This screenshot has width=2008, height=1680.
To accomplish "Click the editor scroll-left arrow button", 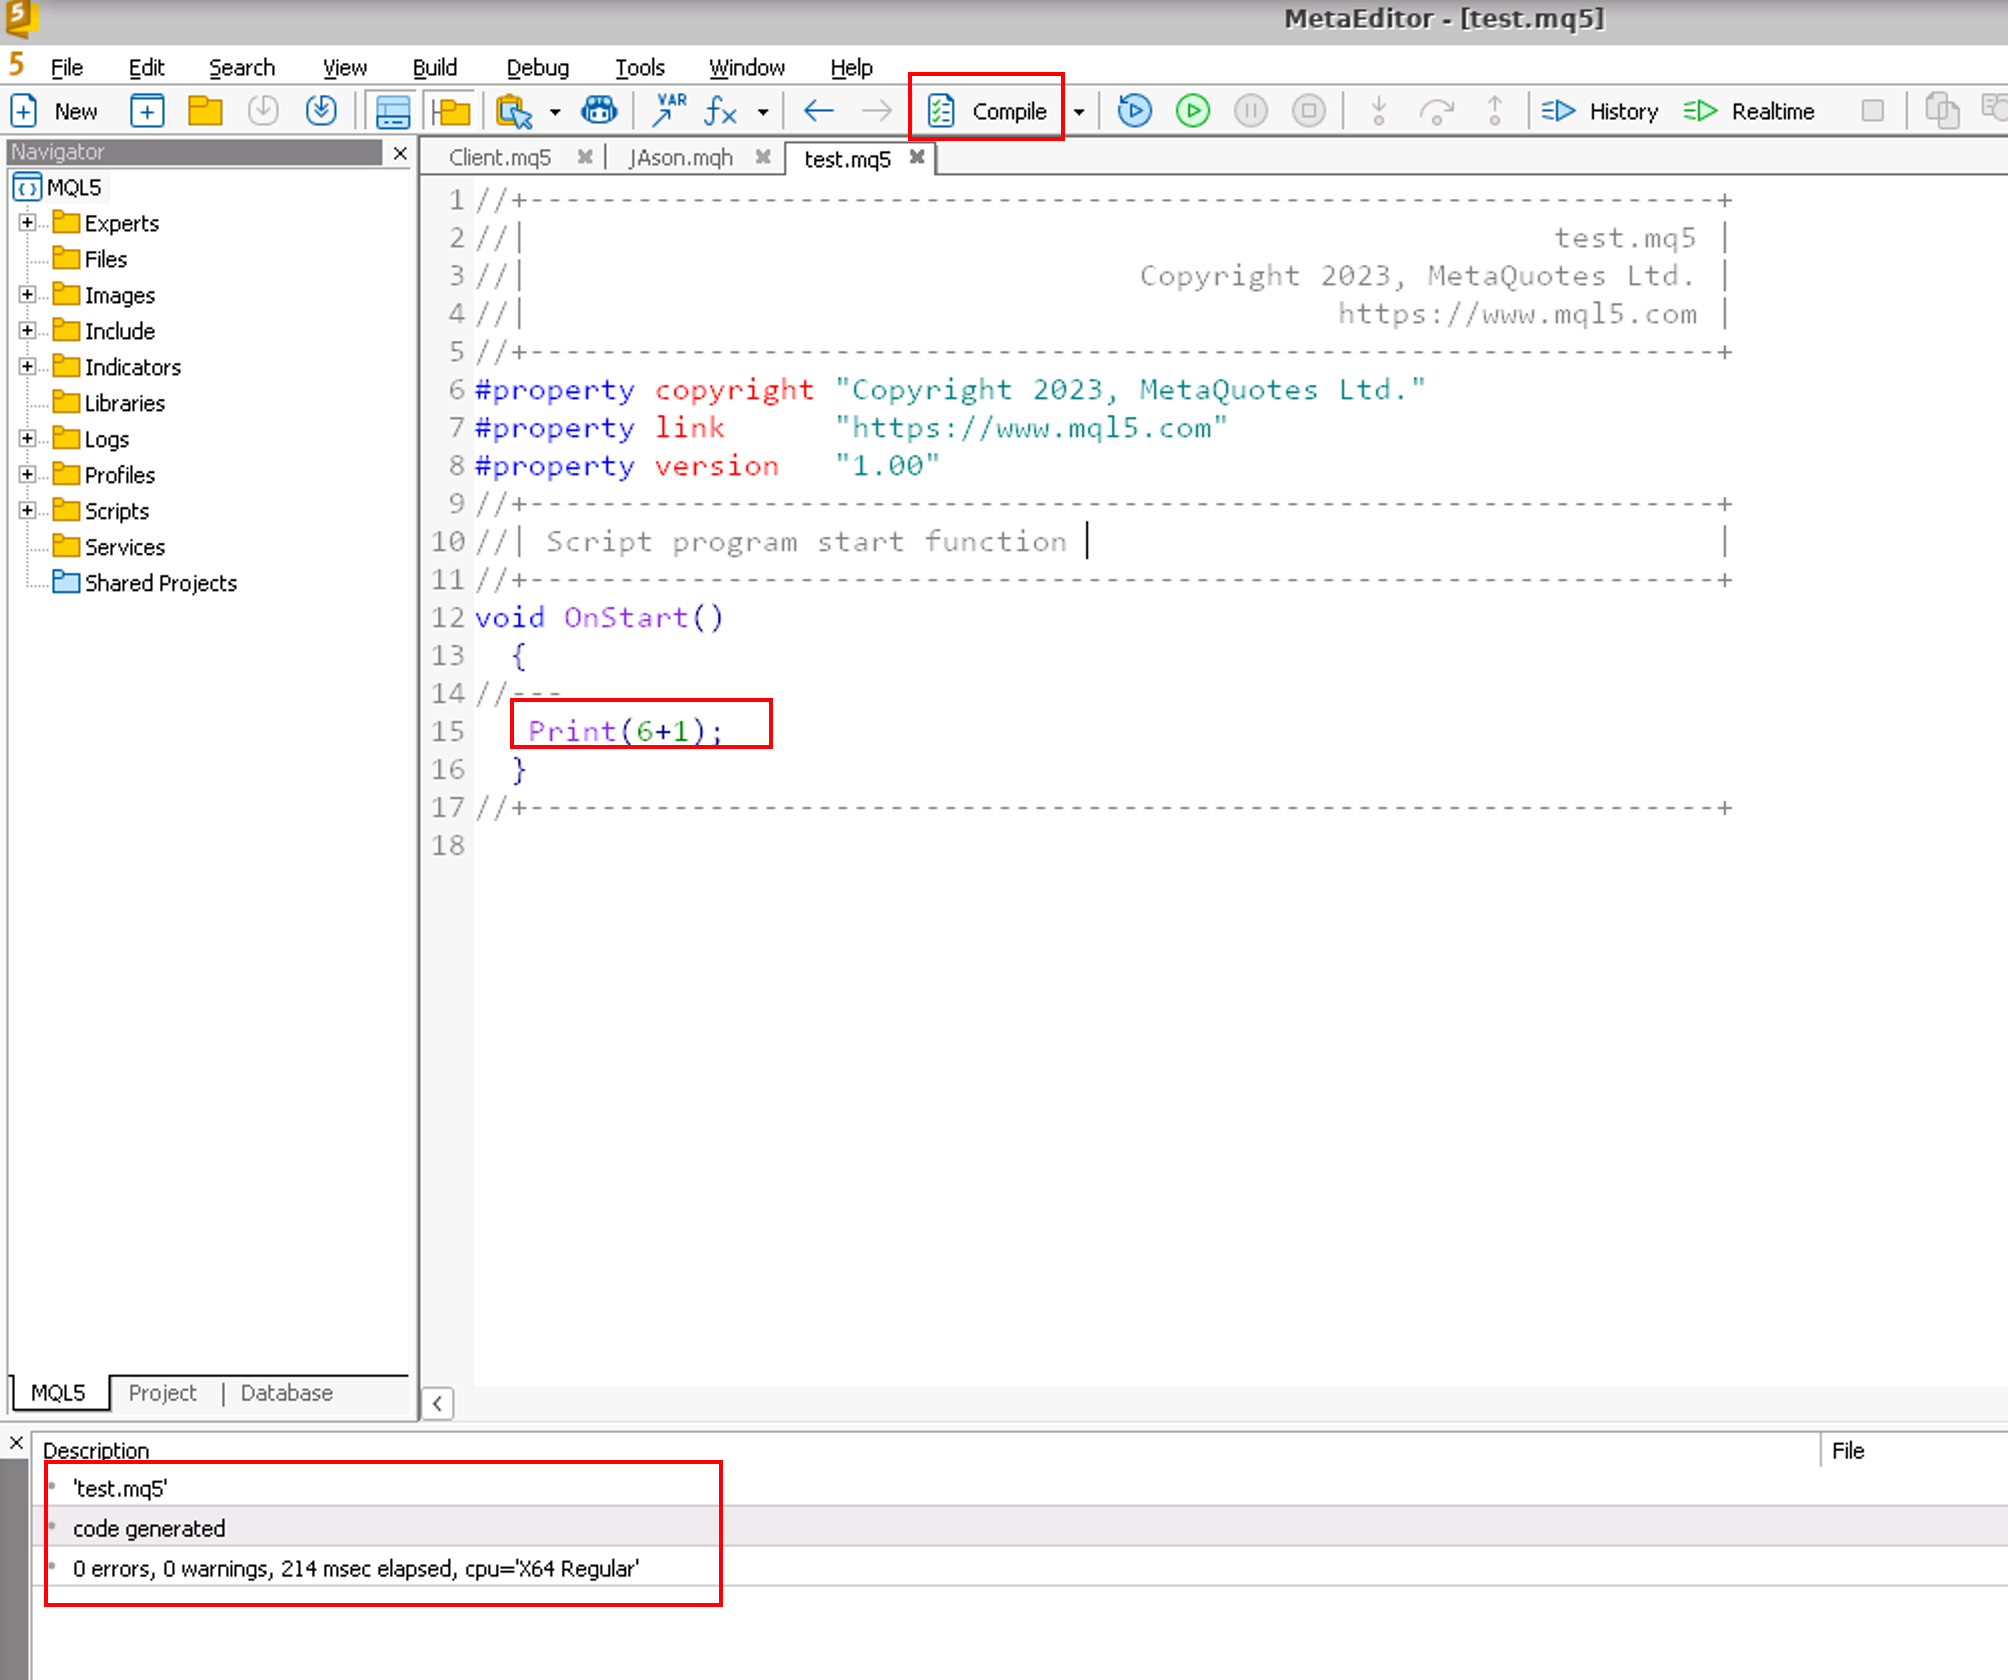I will pos(438,1403).
